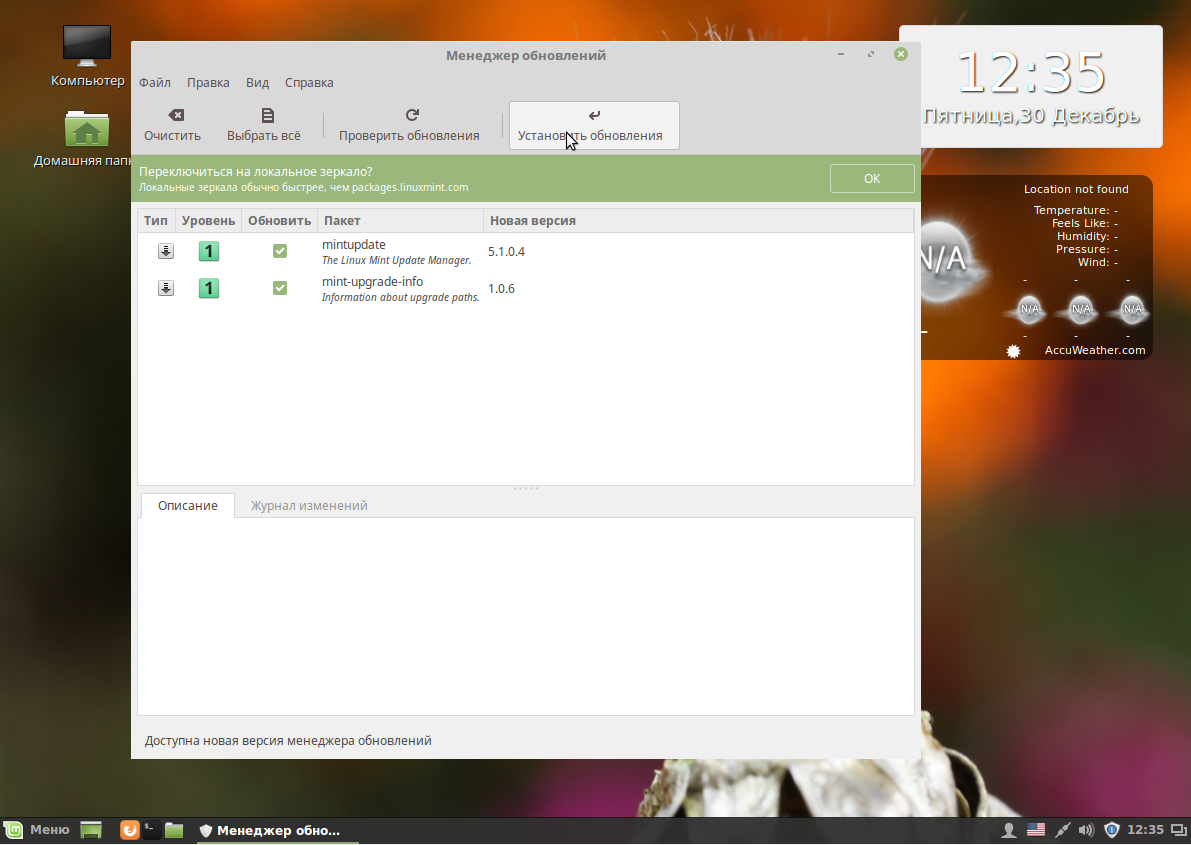Screen dimensions: 1191x845
Task: Refresh updates via Проверить обновления icon
Action: (x=411, y=116)
